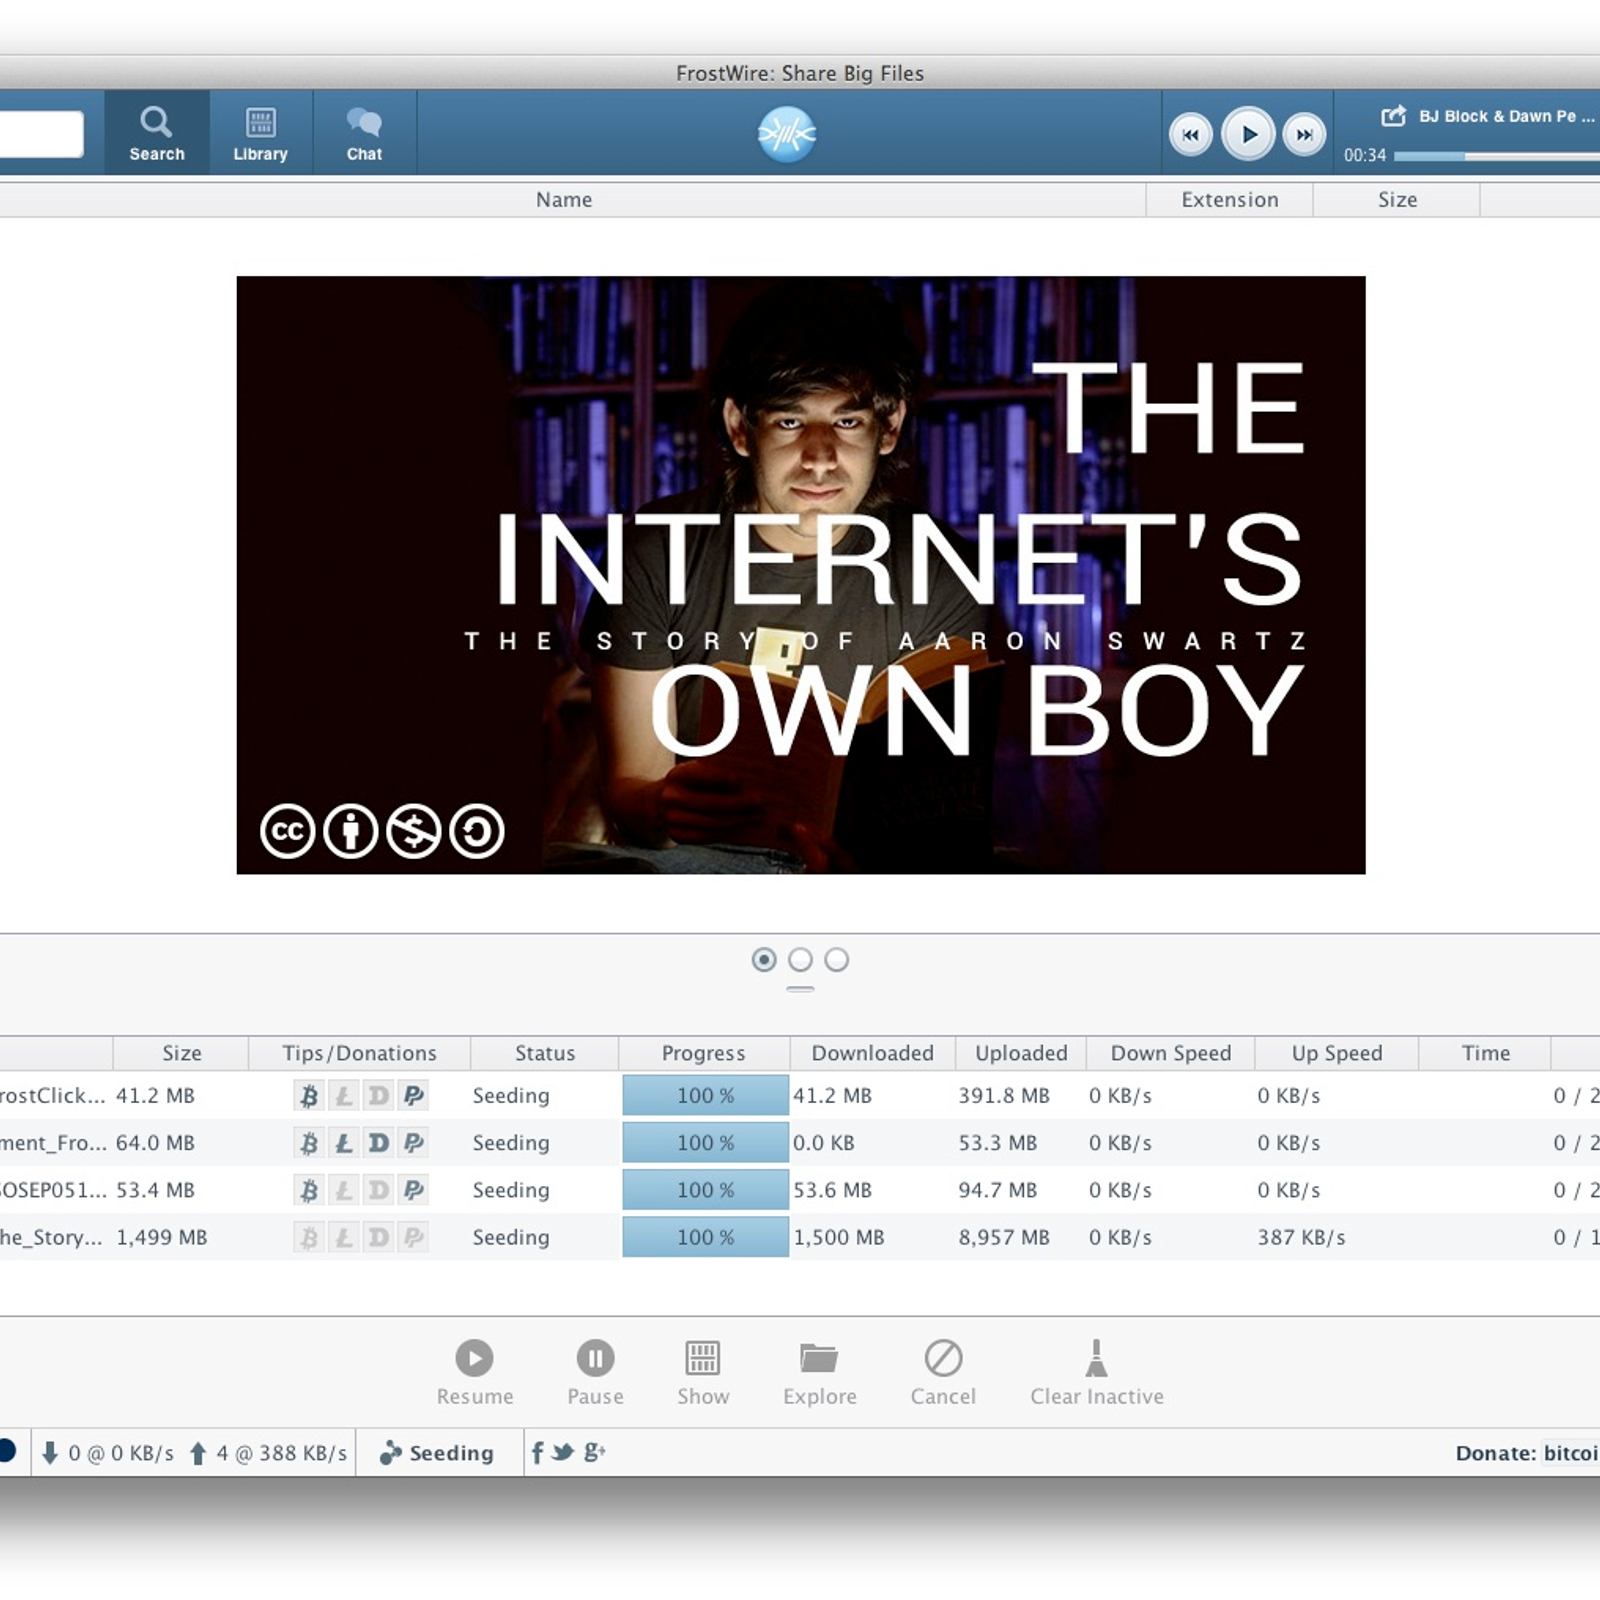
Task: Open FrostWire Google Plus page
Action: coord(595,1452)
